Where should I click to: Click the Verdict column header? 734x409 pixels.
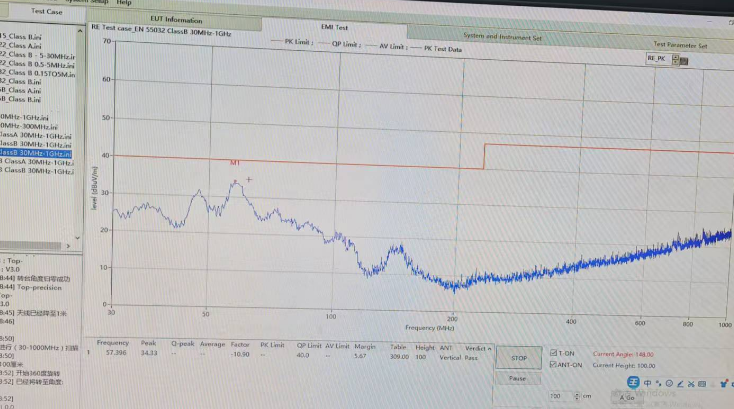tap(475, 349)
